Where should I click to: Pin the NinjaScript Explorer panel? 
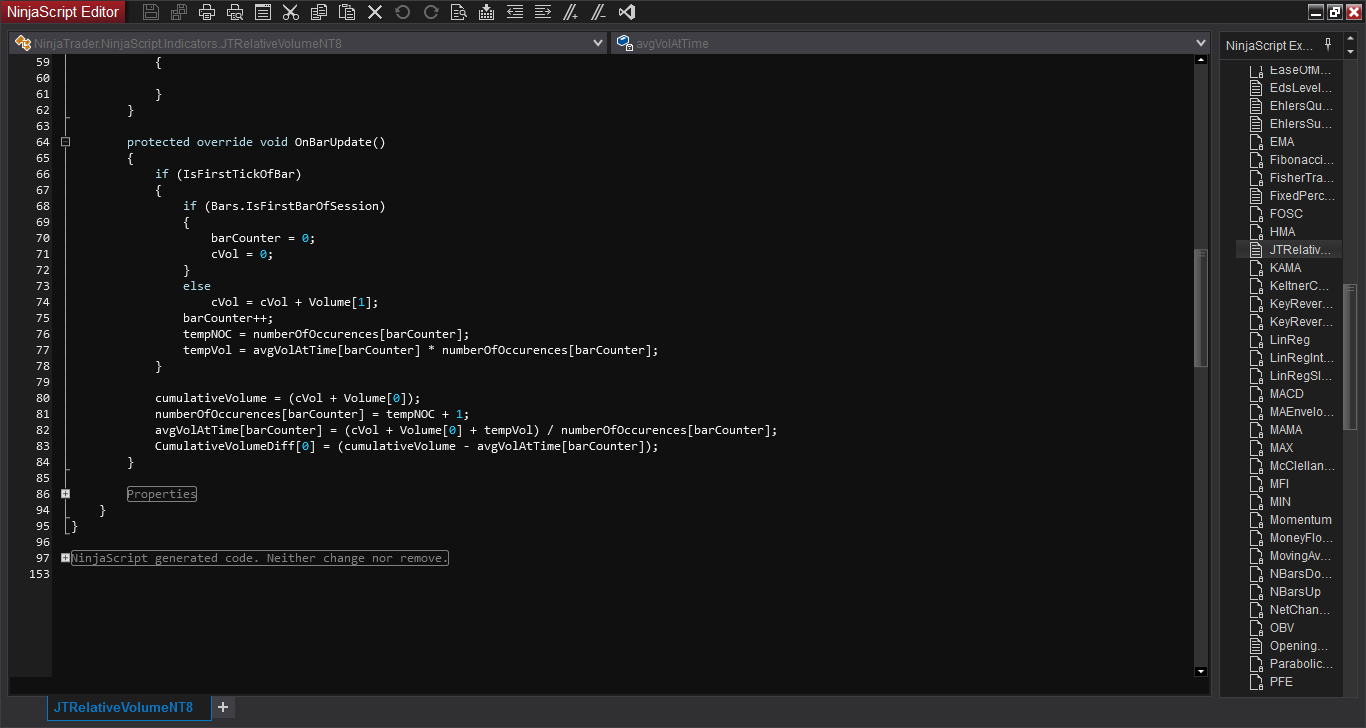pyautogui.click(x=1328, y=45)
